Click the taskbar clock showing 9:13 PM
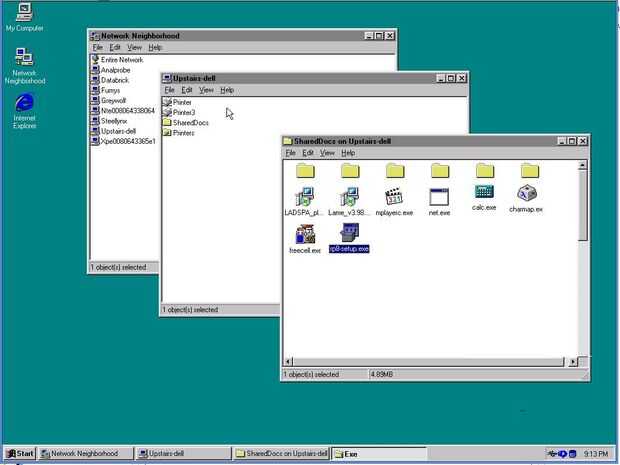Image resolution: width=620 pixels, height=465 pixels. coord(596,454)
